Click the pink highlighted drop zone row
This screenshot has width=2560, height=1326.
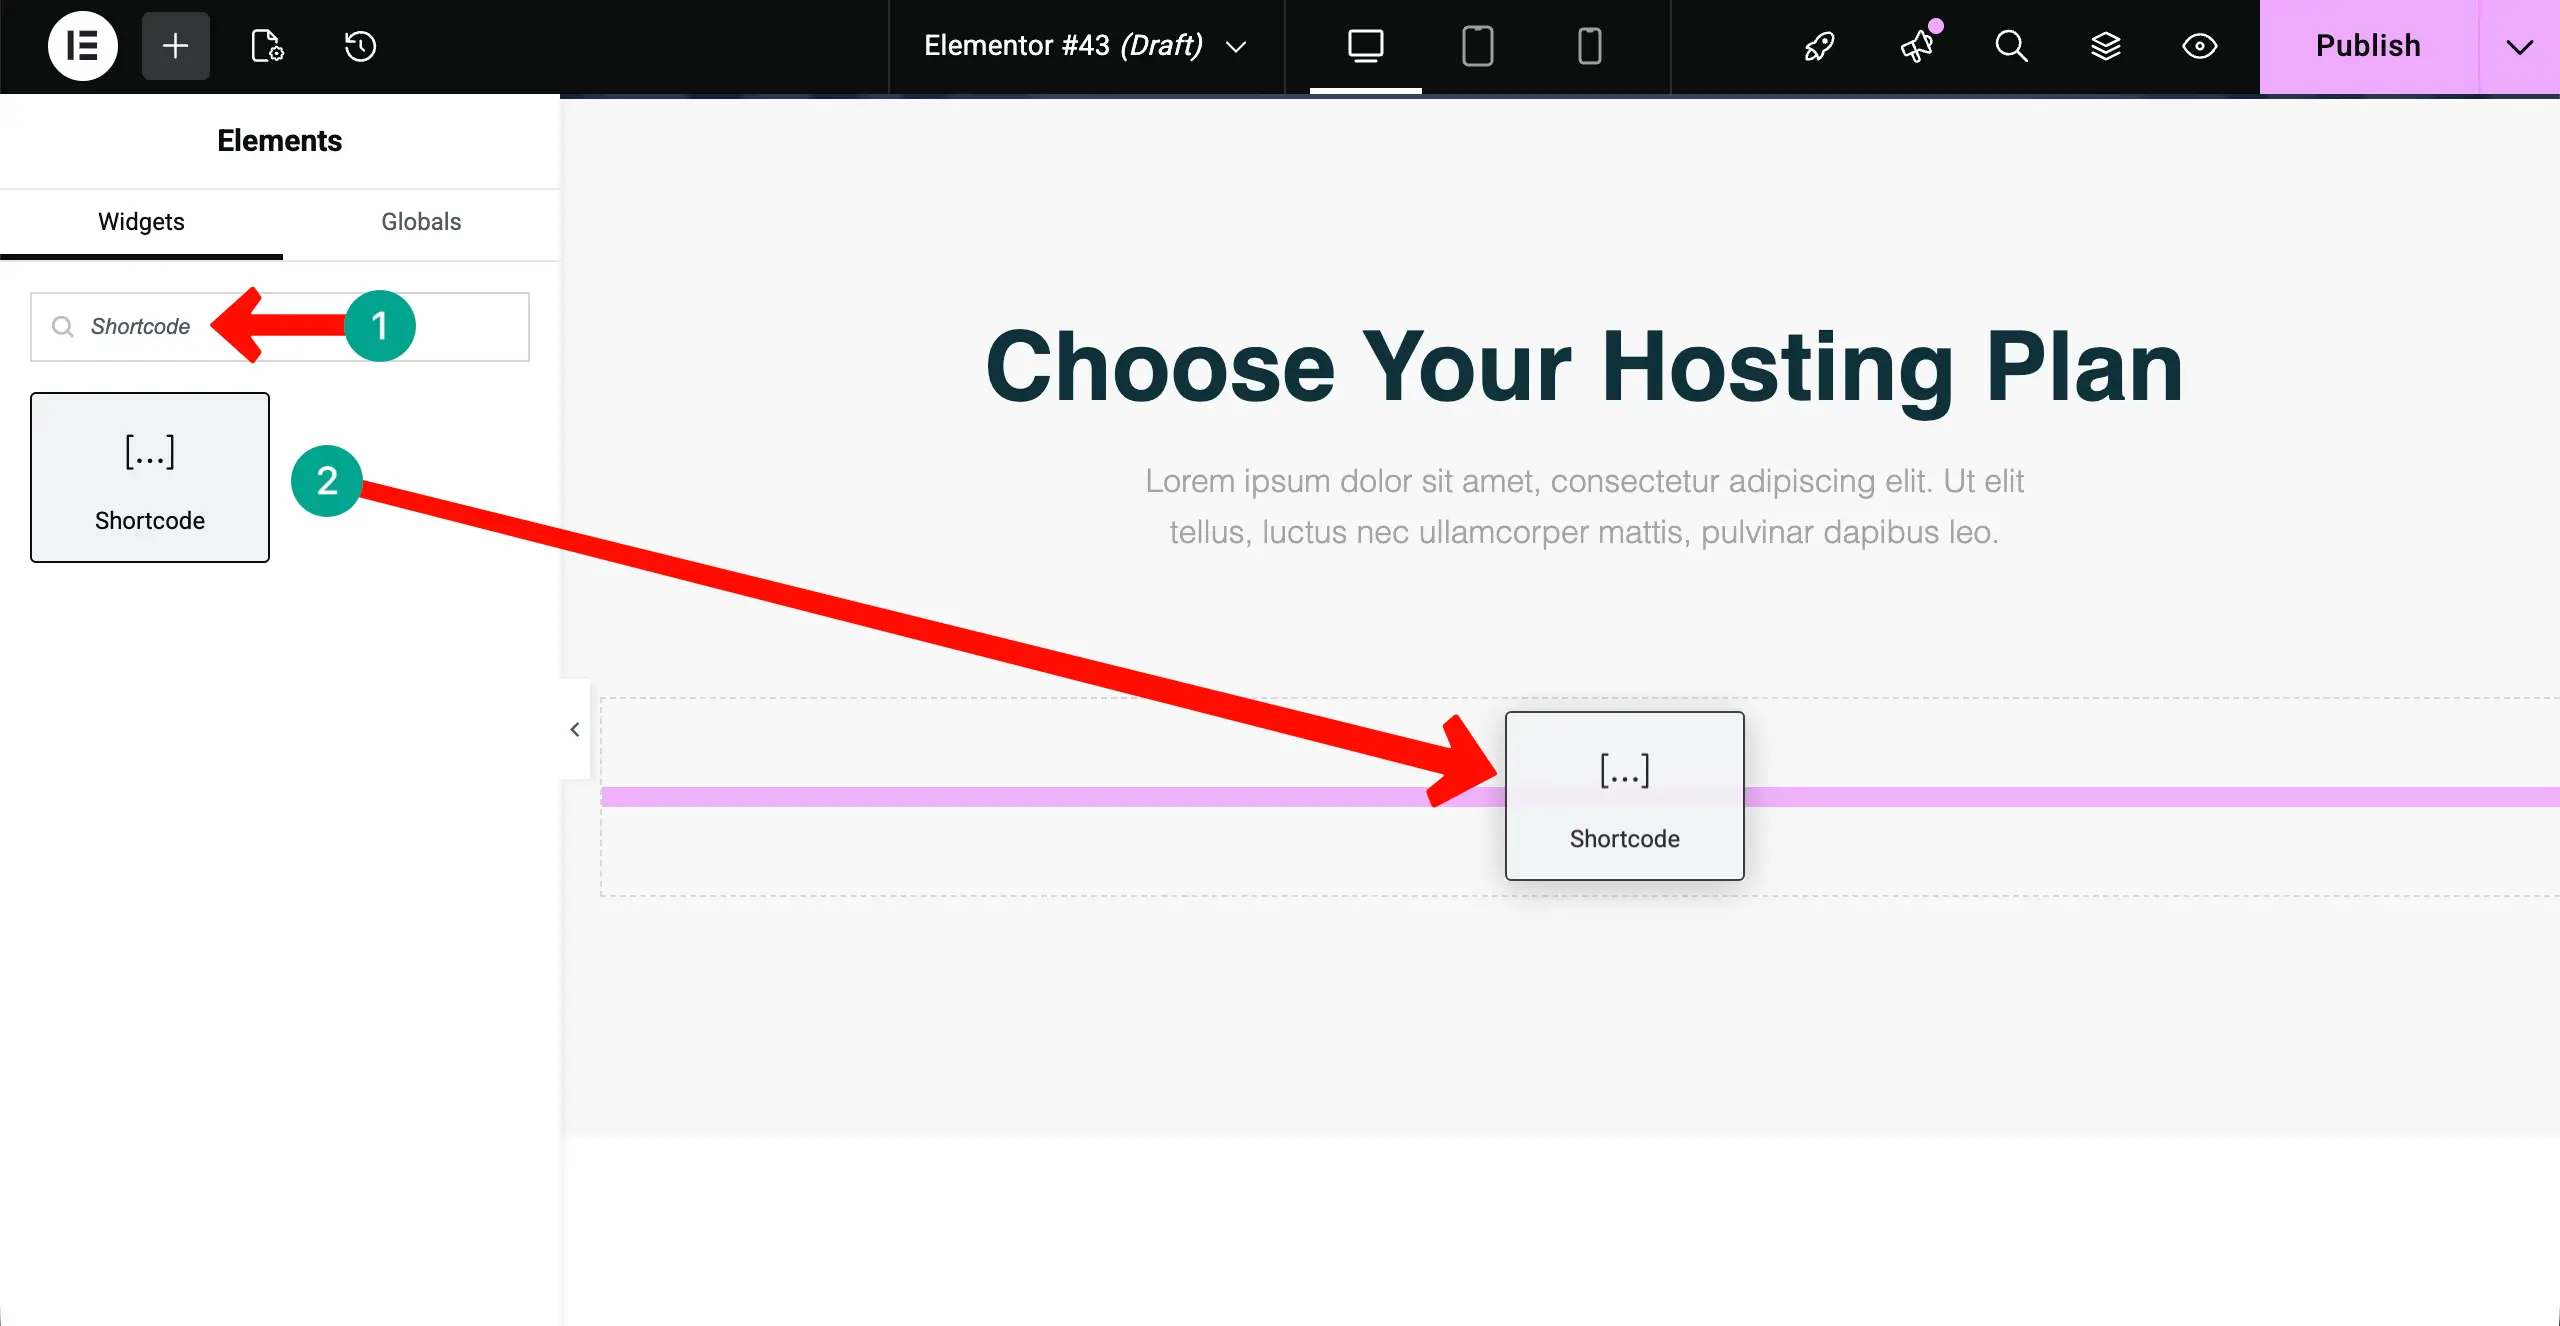[1000, 797]
